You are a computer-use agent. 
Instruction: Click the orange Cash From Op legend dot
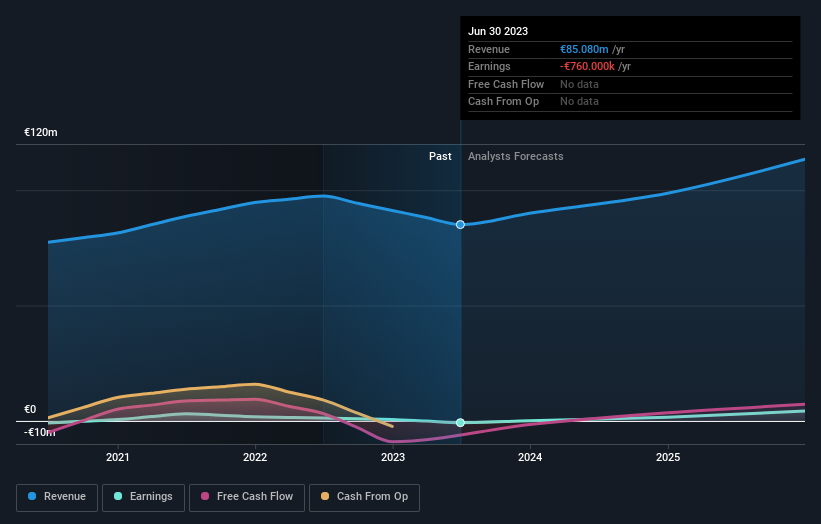(325, 496)
